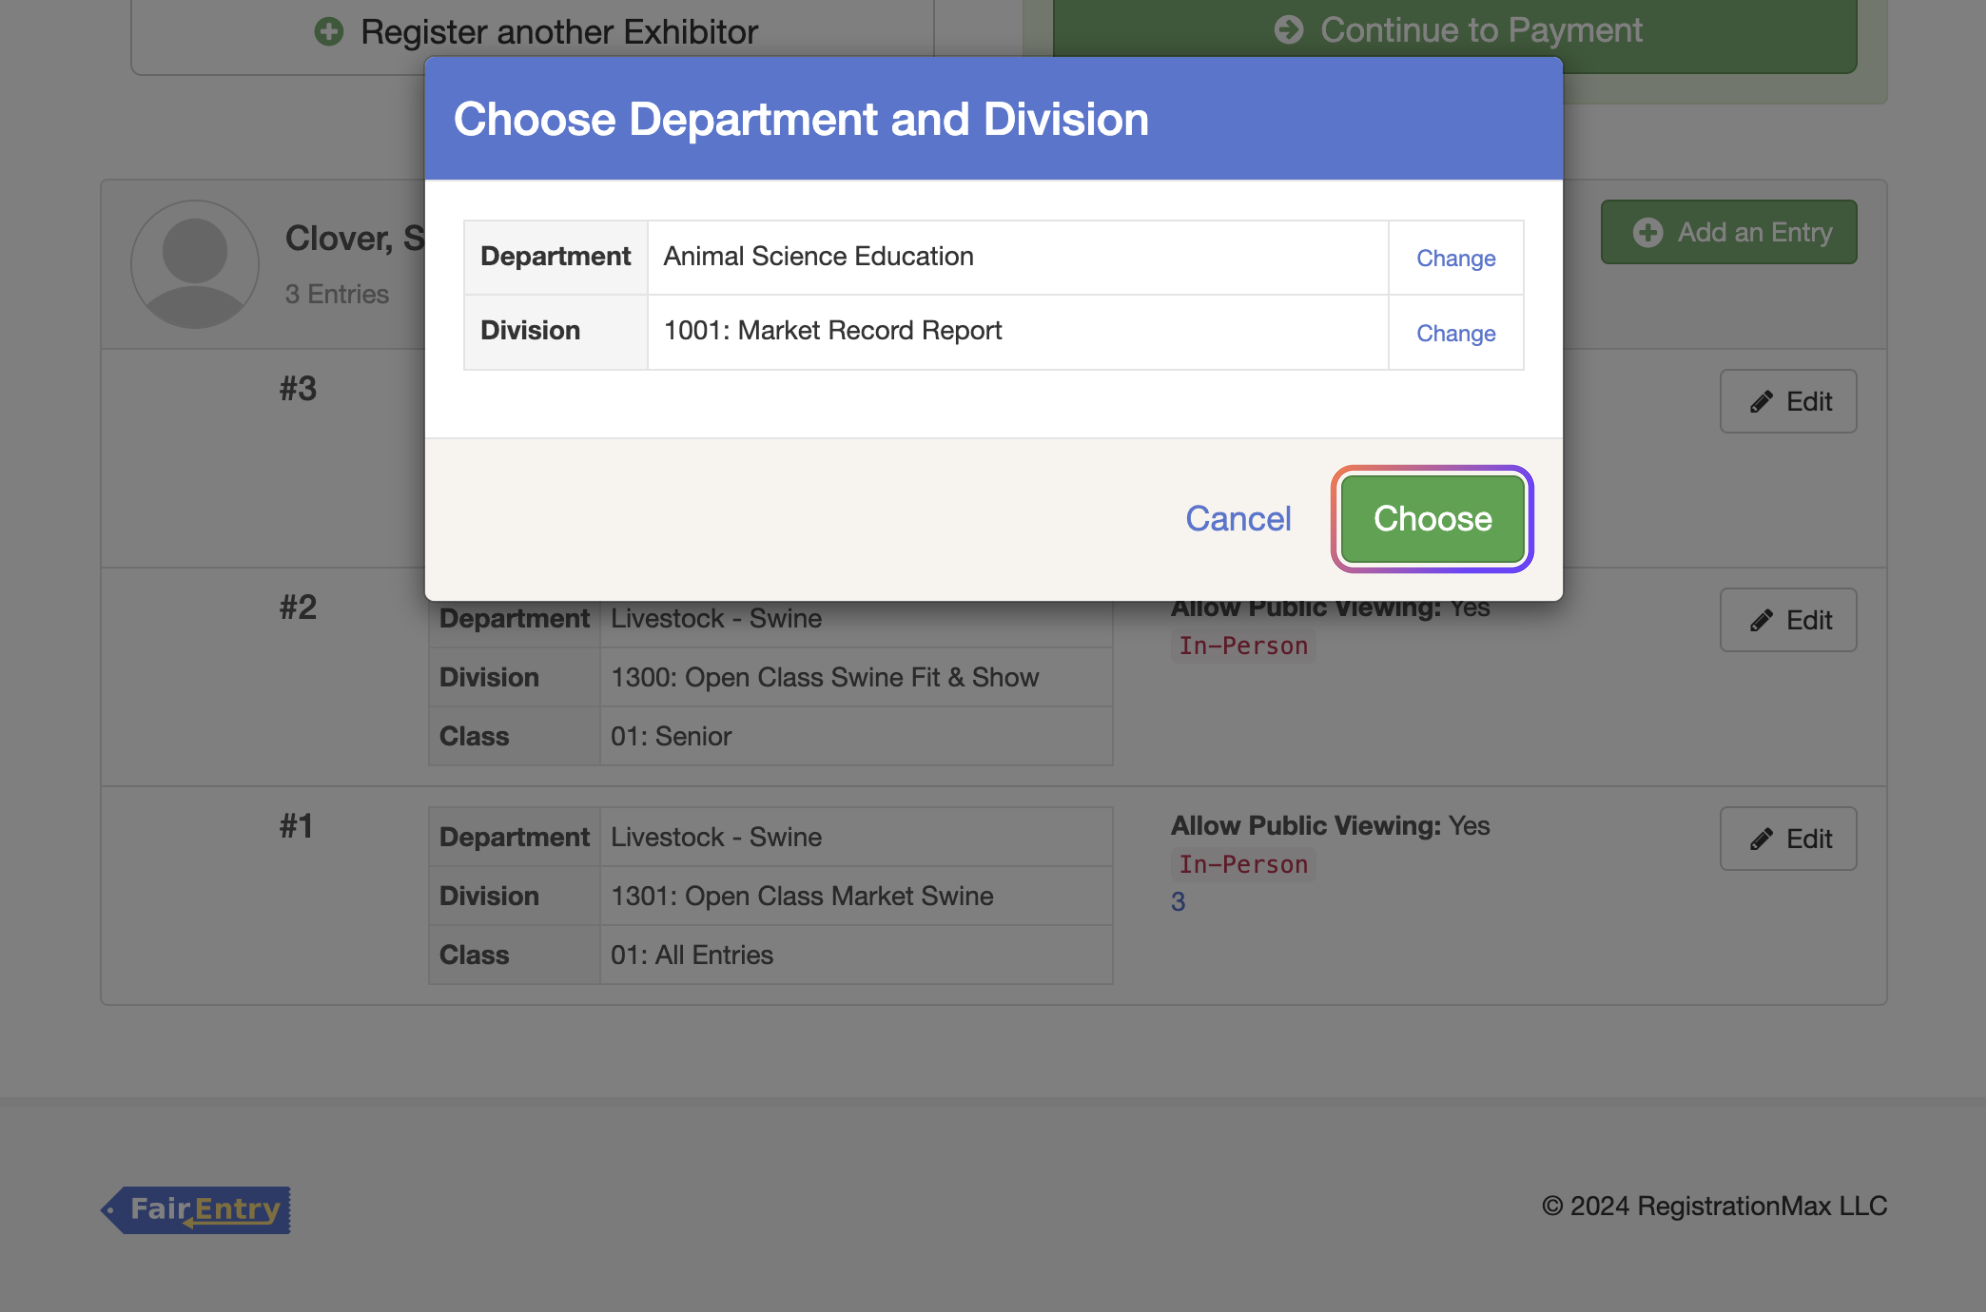This screenshot has height=1312, width=1986.
Task: Click Choose Department and Division title
Action: pos(801,119)
